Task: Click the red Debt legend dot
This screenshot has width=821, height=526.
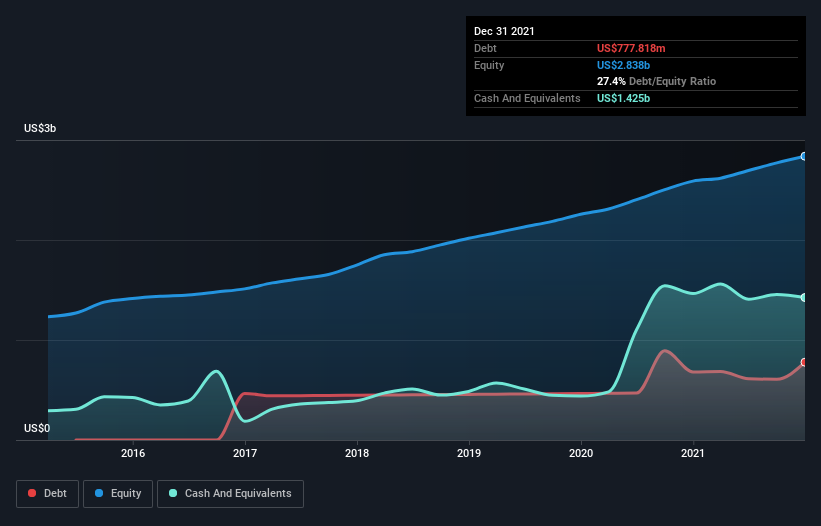Action: [32, 493]
